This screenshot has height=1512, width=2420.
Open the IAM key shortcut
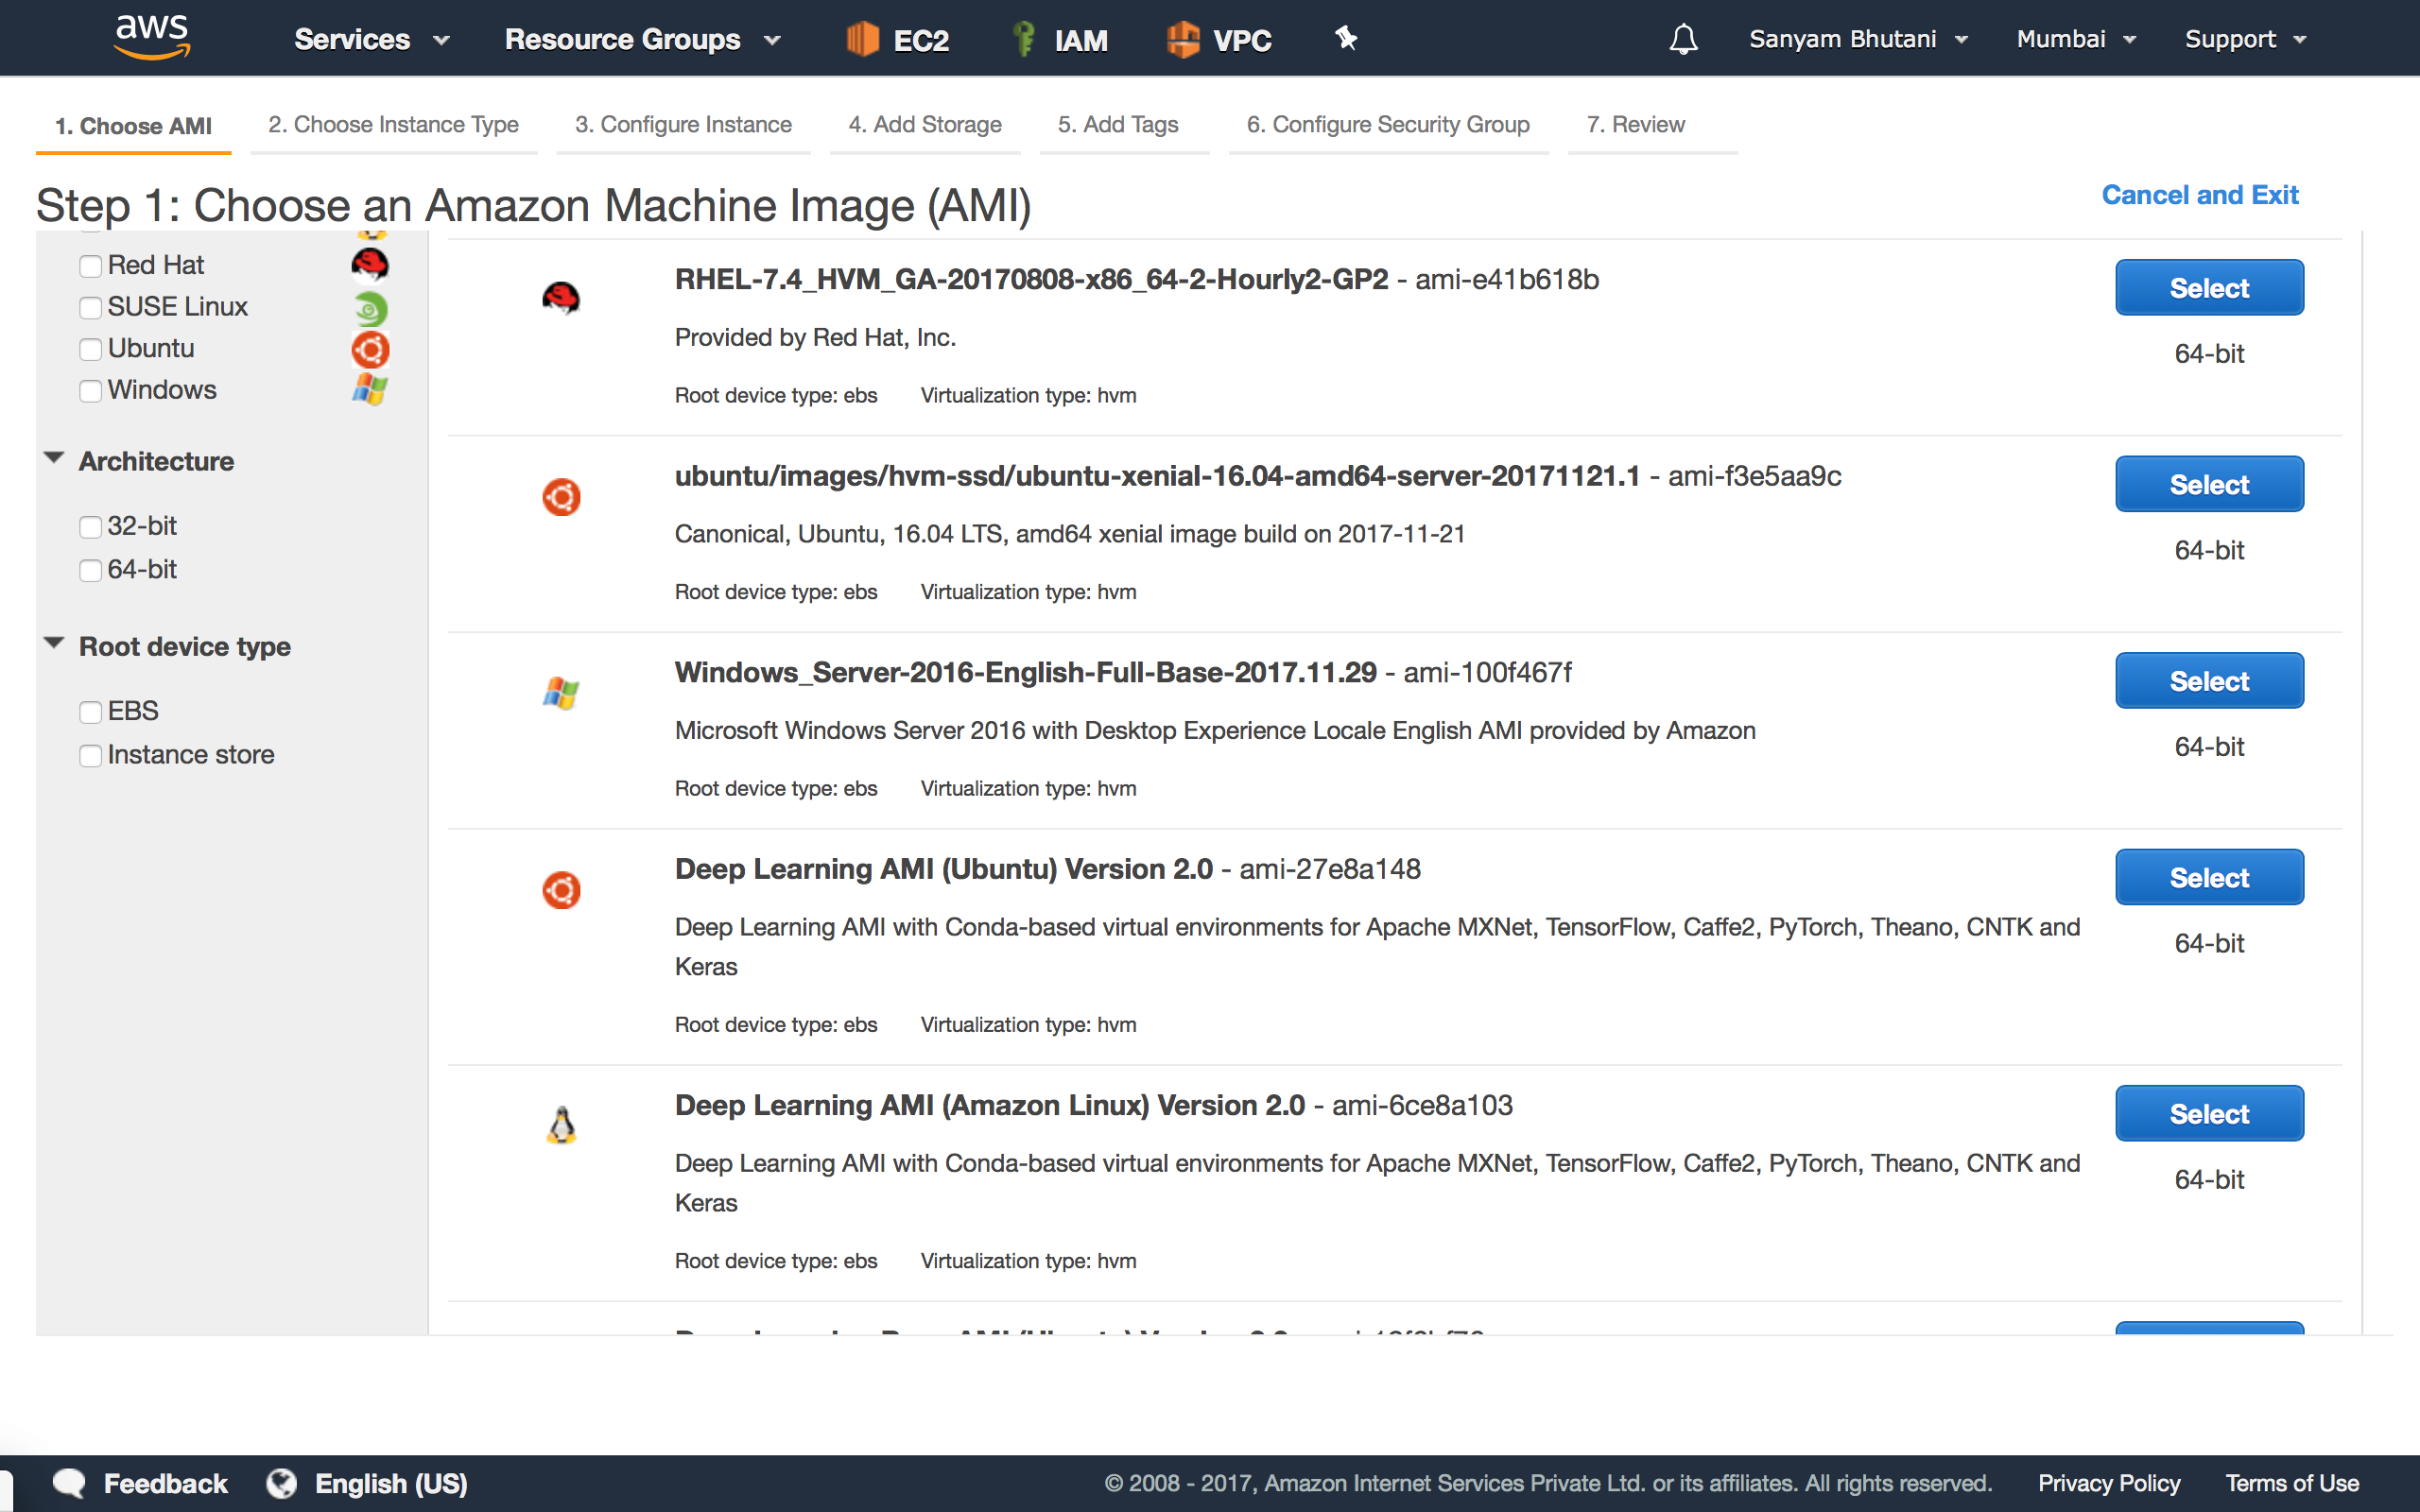[x=1023, y=40]
